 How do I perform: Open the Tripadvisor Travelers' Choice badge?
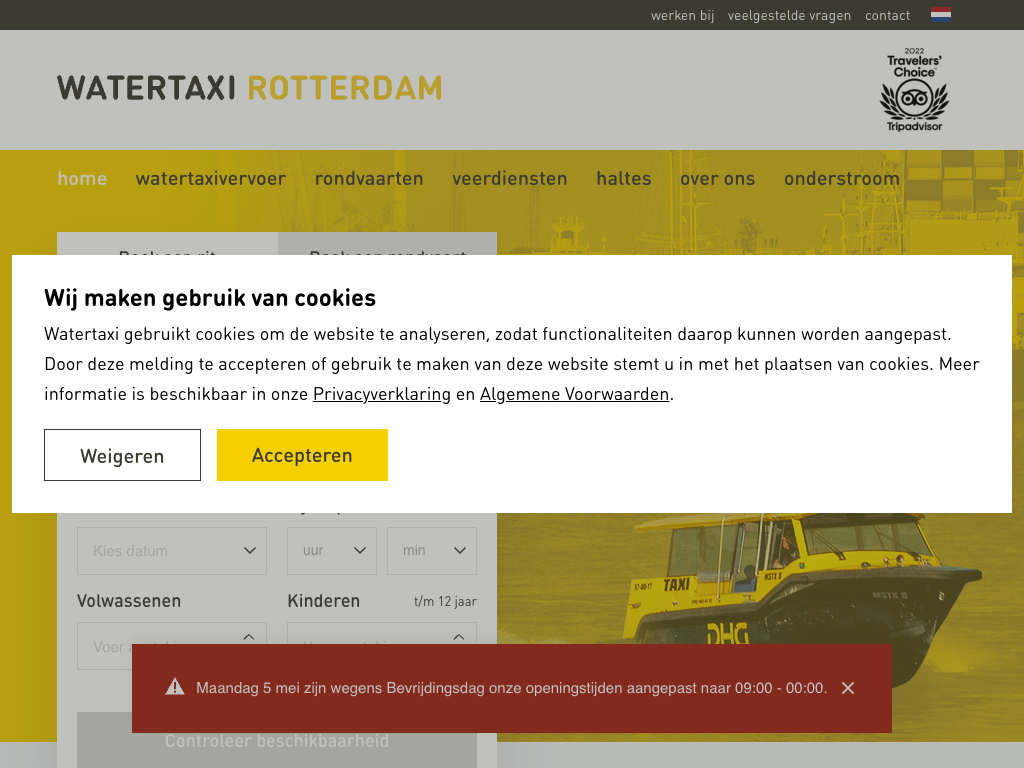(914, 89)
